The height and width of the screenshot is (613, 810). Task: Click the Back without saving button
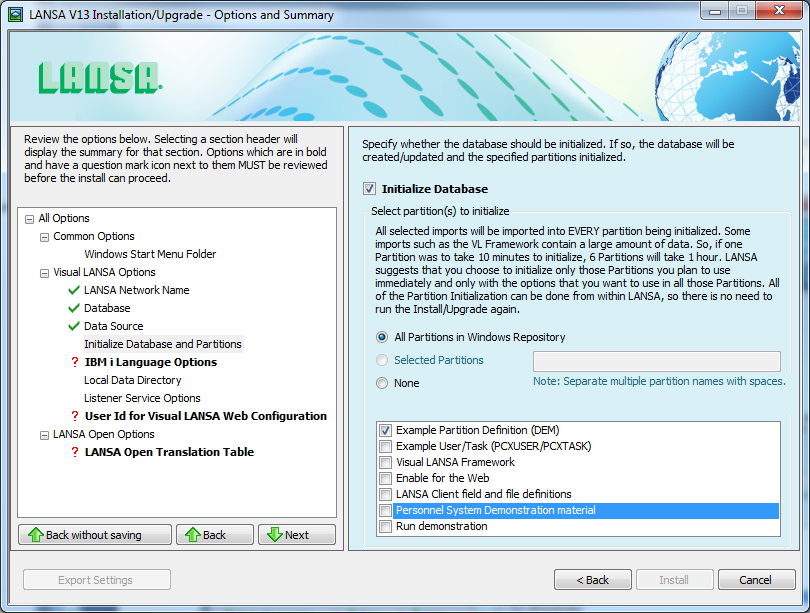click(95, 535)
